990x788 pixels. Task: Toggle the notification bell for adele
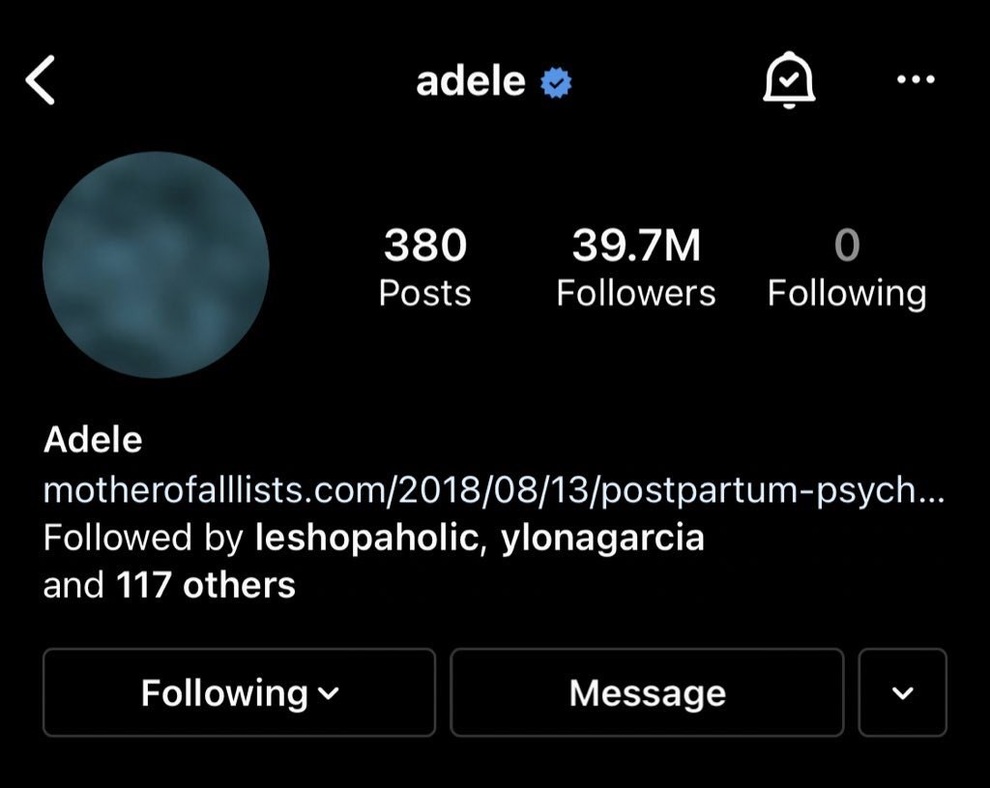[789, 80]
